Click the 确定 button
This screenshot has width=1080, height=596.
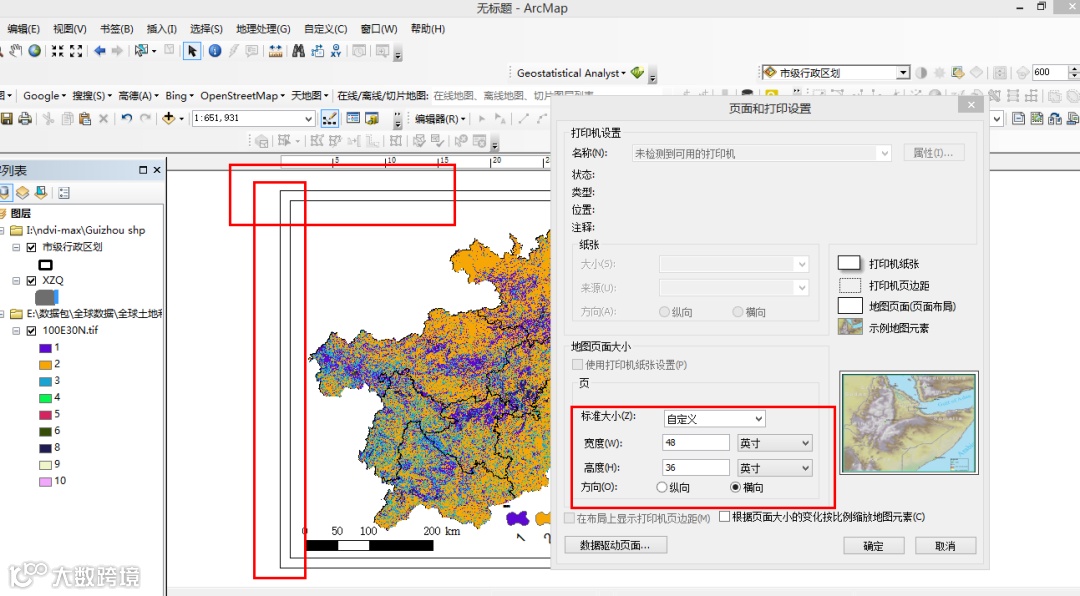[x=874, y=546]
